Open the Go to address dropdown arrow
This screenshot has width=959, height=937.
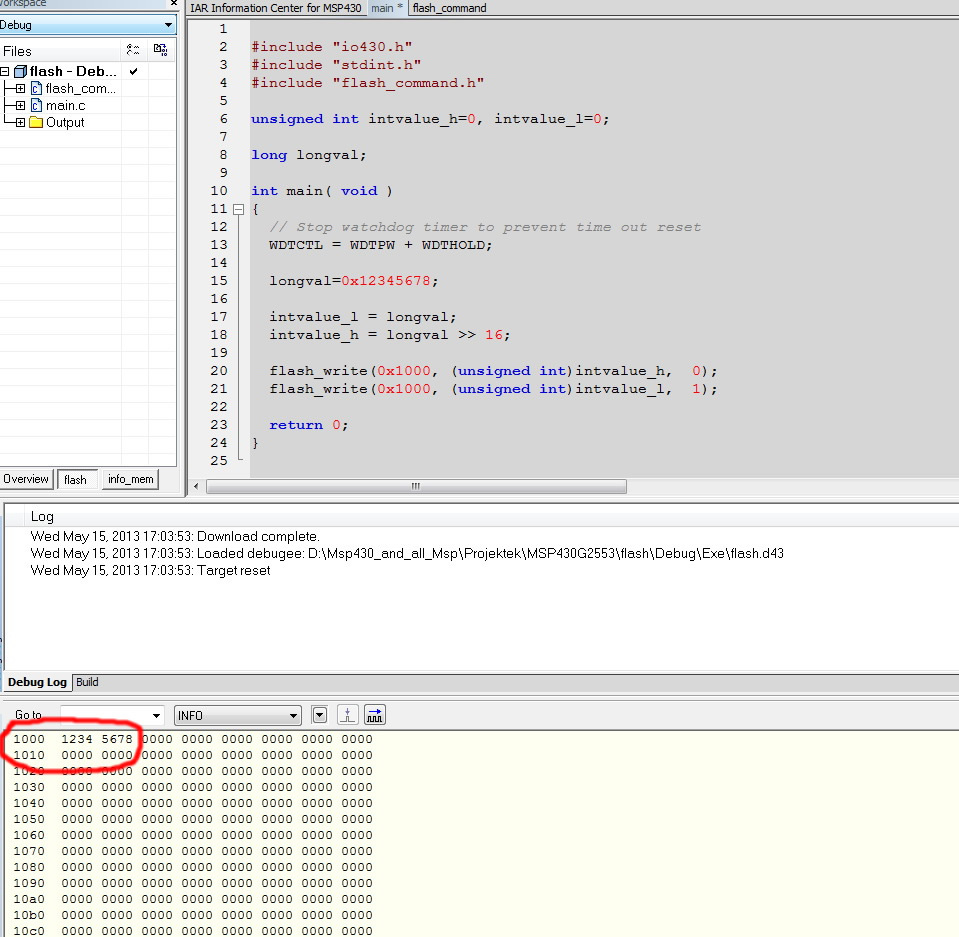(157, 715)
